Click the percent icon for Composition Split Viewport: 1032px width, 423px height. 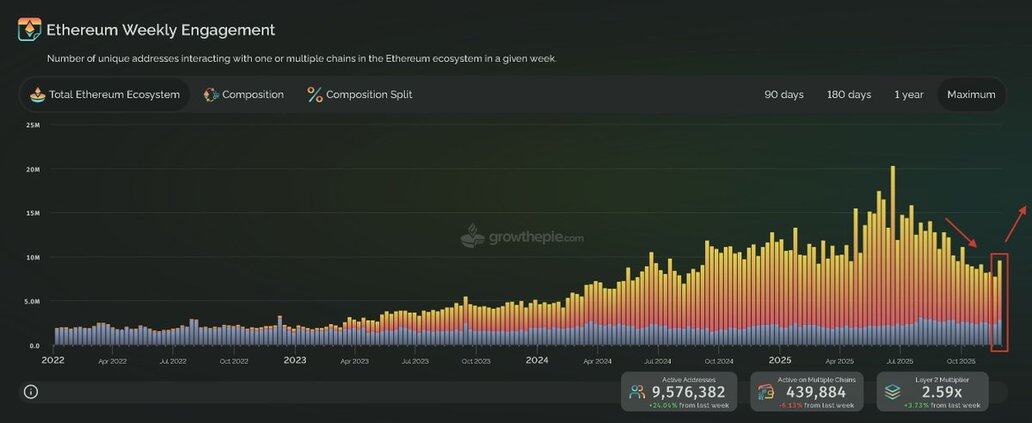[x=315, y=95]
